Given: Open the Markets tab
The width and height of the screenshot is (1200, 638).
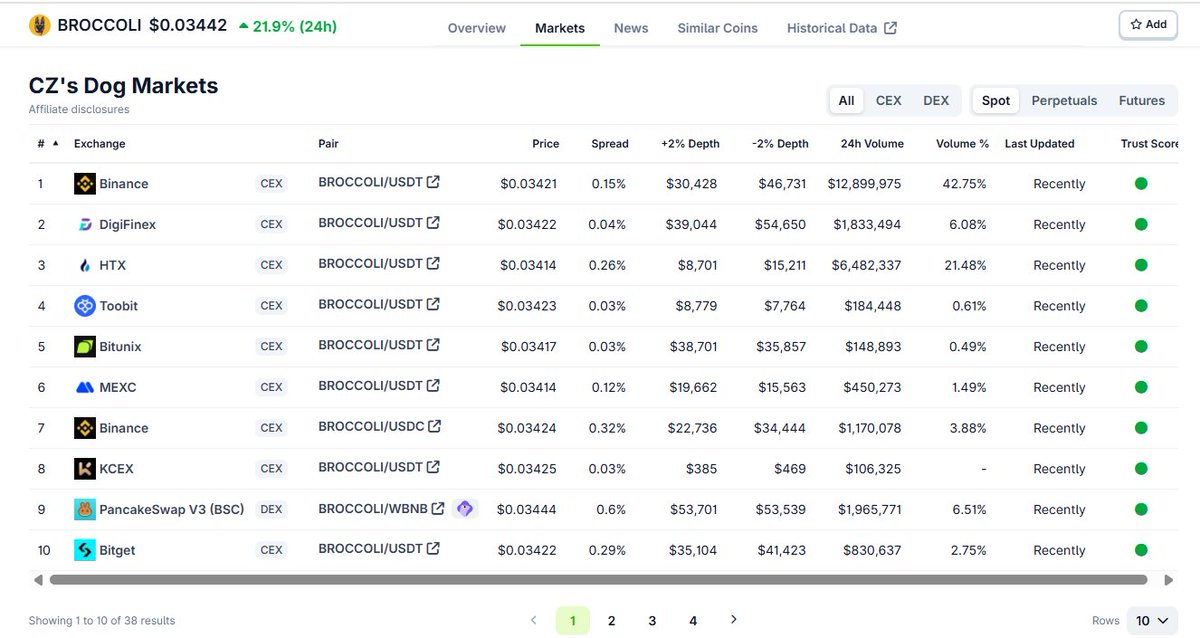Looking at the screenshot, I should (x=560, y=28).
